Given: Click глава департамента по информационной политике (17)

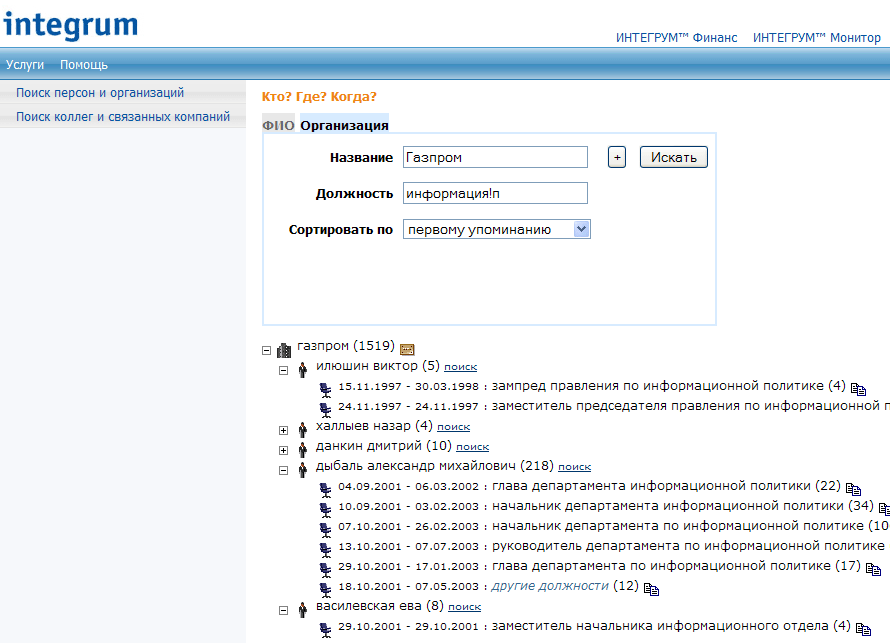Looking at the screenshot, I should [x=676, y=566].
